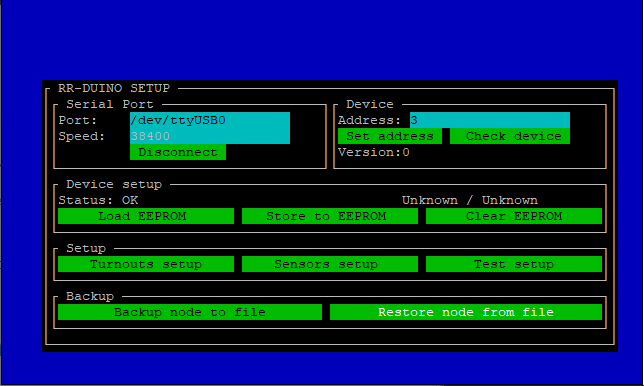Click the Device setup group label
Image resolution: width=644 pixels, height=386 pixels.
(x=114, y=184)
